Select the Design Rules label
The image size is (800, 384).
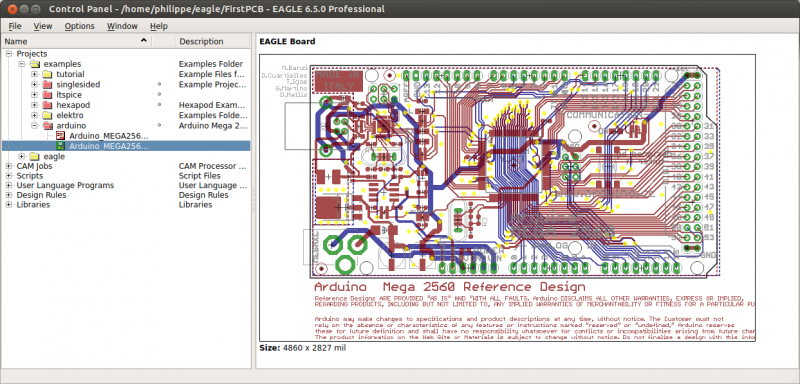(x=41, y=195)
